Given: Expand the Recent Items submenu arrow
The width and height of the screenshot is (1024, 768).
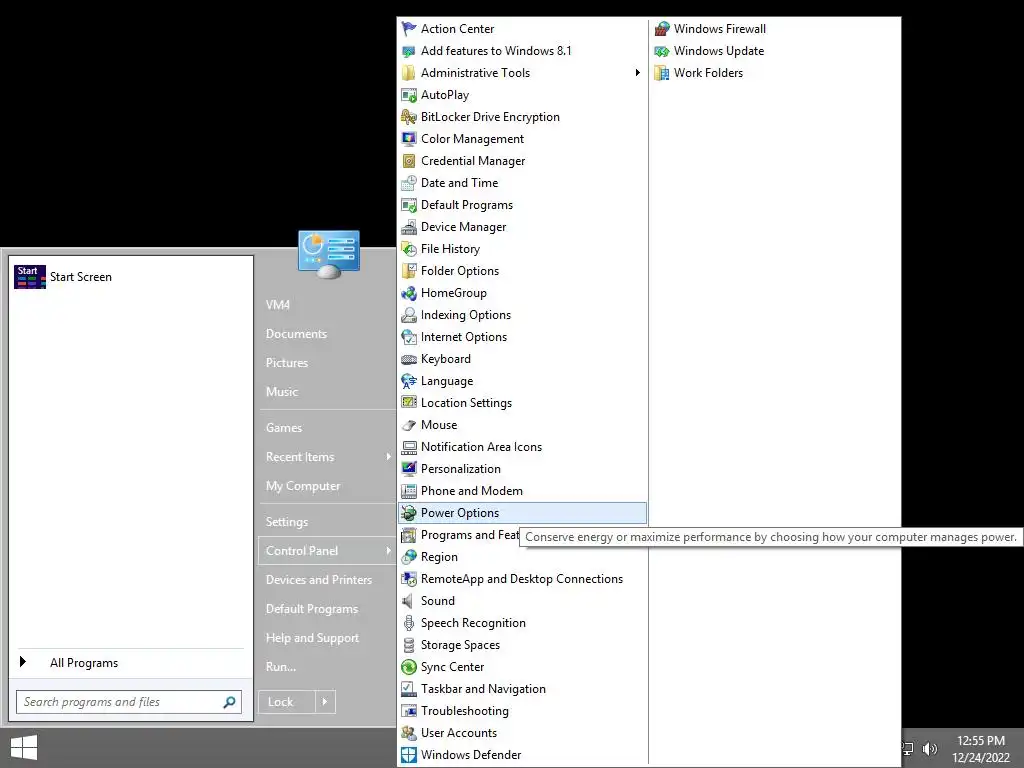Looking at the screenshot, I should point(389,456).
